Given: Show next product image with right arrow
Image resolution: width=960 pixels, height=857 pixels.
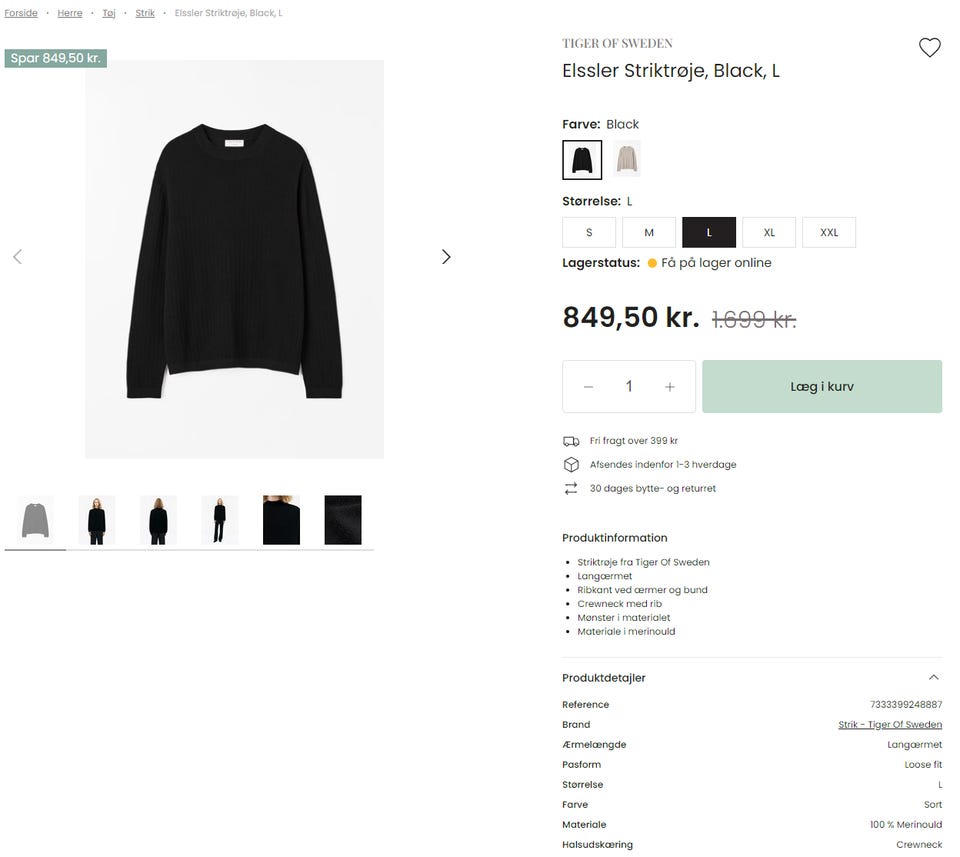Looking at the screenshot, I should pos(446,257).
